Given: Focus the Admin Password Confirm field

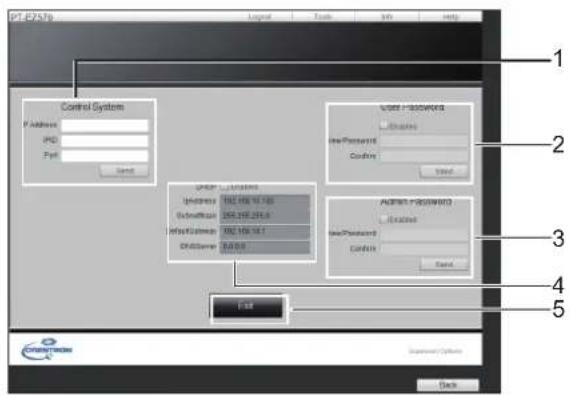Looking at the screenshot, I should (x=424, y=249).
